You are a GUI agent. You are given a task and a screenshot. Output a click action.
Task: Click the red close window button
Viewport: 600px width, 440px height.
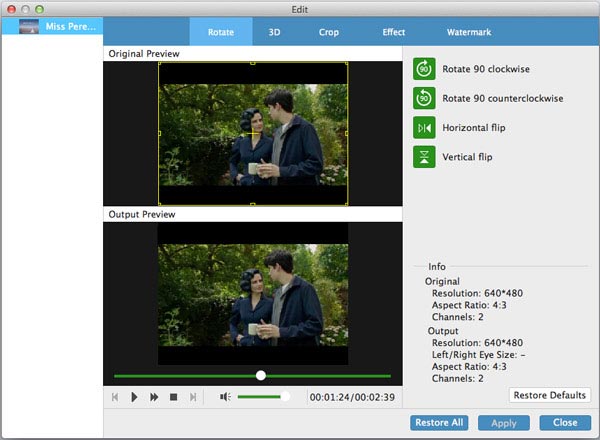click(x=11, y=9)
